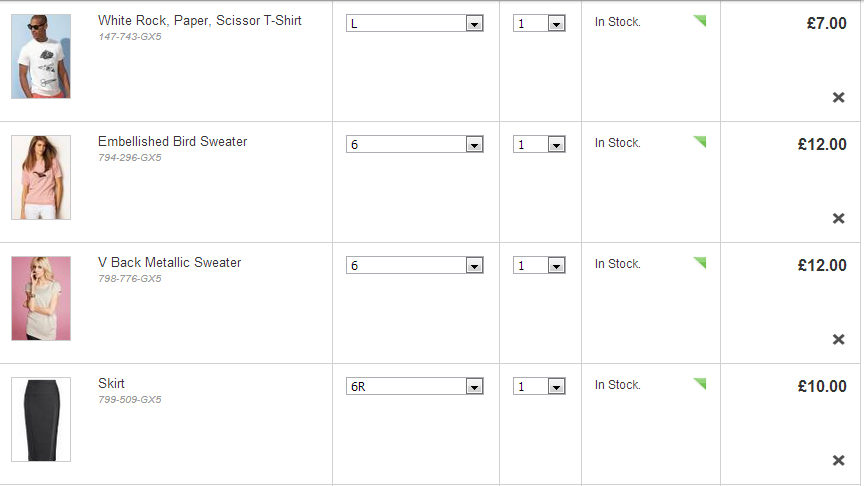Screen dimensions: 864x486
Task: Change quantity of the Skirt
Action: point(539,386)
